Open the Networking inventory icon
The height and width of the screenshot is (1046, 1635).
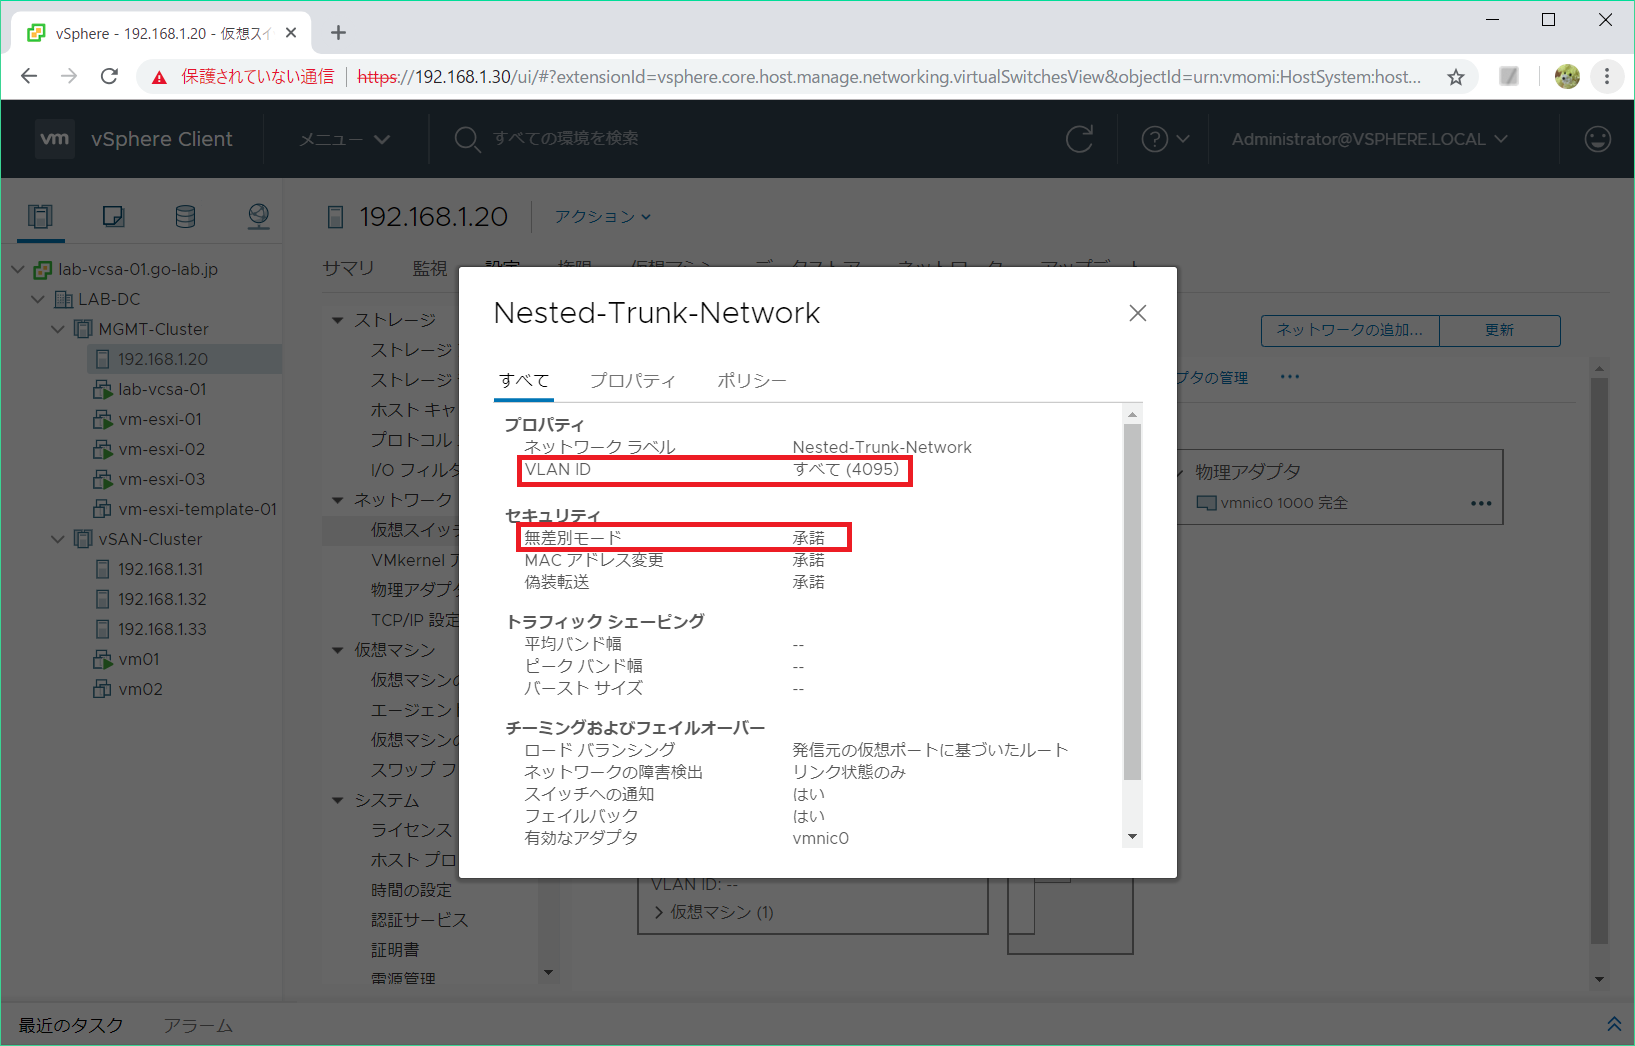tap(258, 216)
